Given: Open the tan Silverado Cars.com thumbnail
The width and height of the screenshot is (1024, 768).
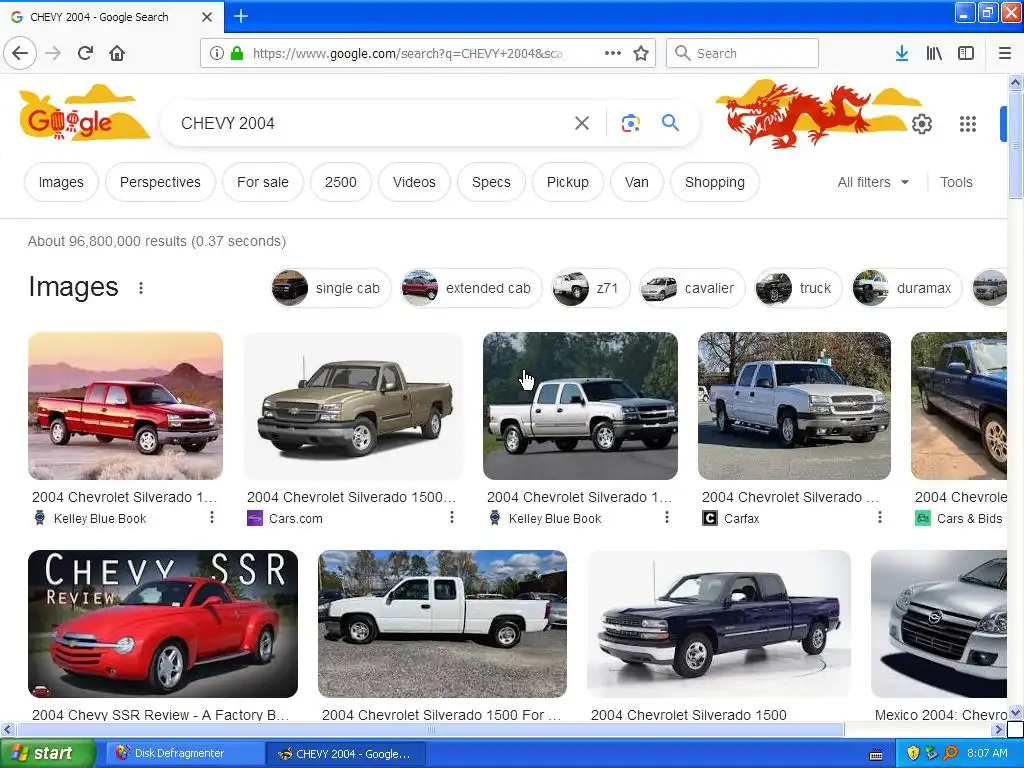Looking at the screenshot, I should coord(353,406).
